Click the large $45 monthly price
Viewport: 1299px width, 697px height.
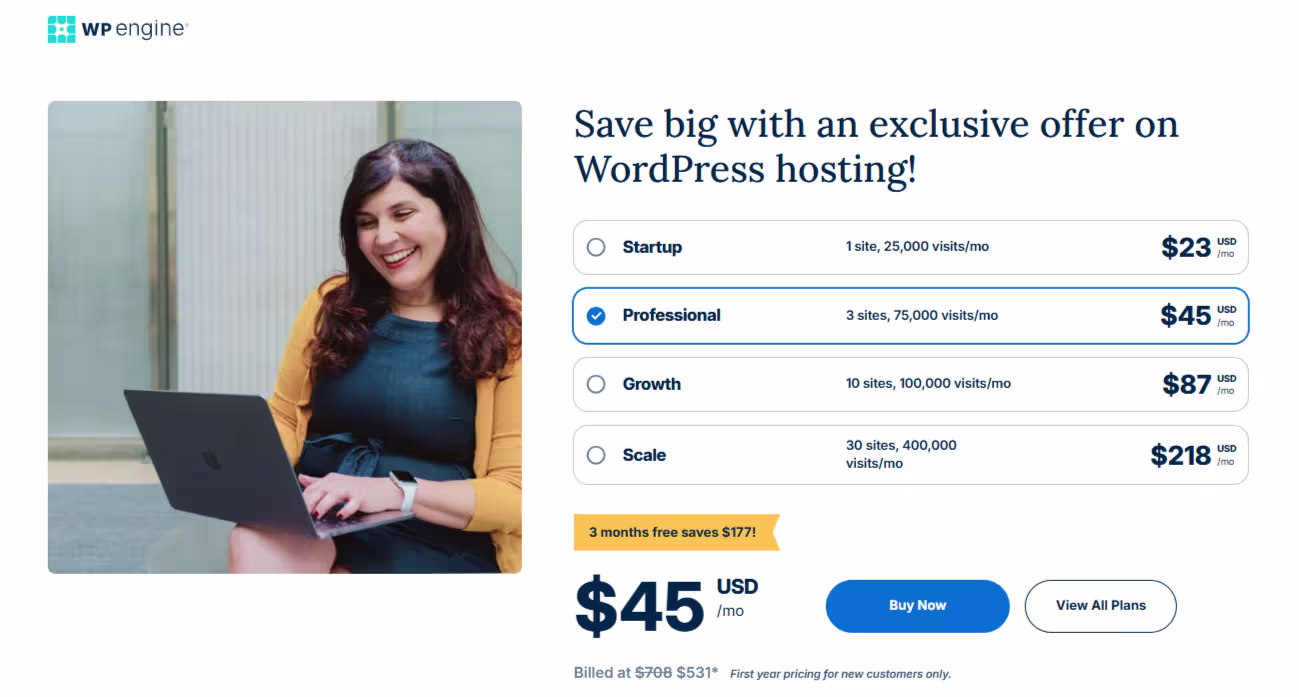640,606
